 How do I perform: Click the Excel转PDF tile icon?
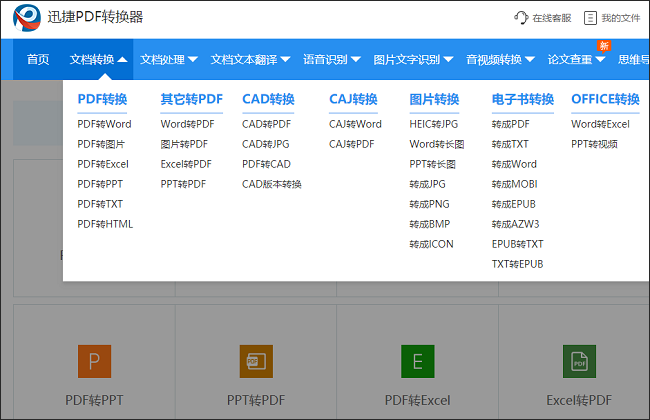(578, 360)
